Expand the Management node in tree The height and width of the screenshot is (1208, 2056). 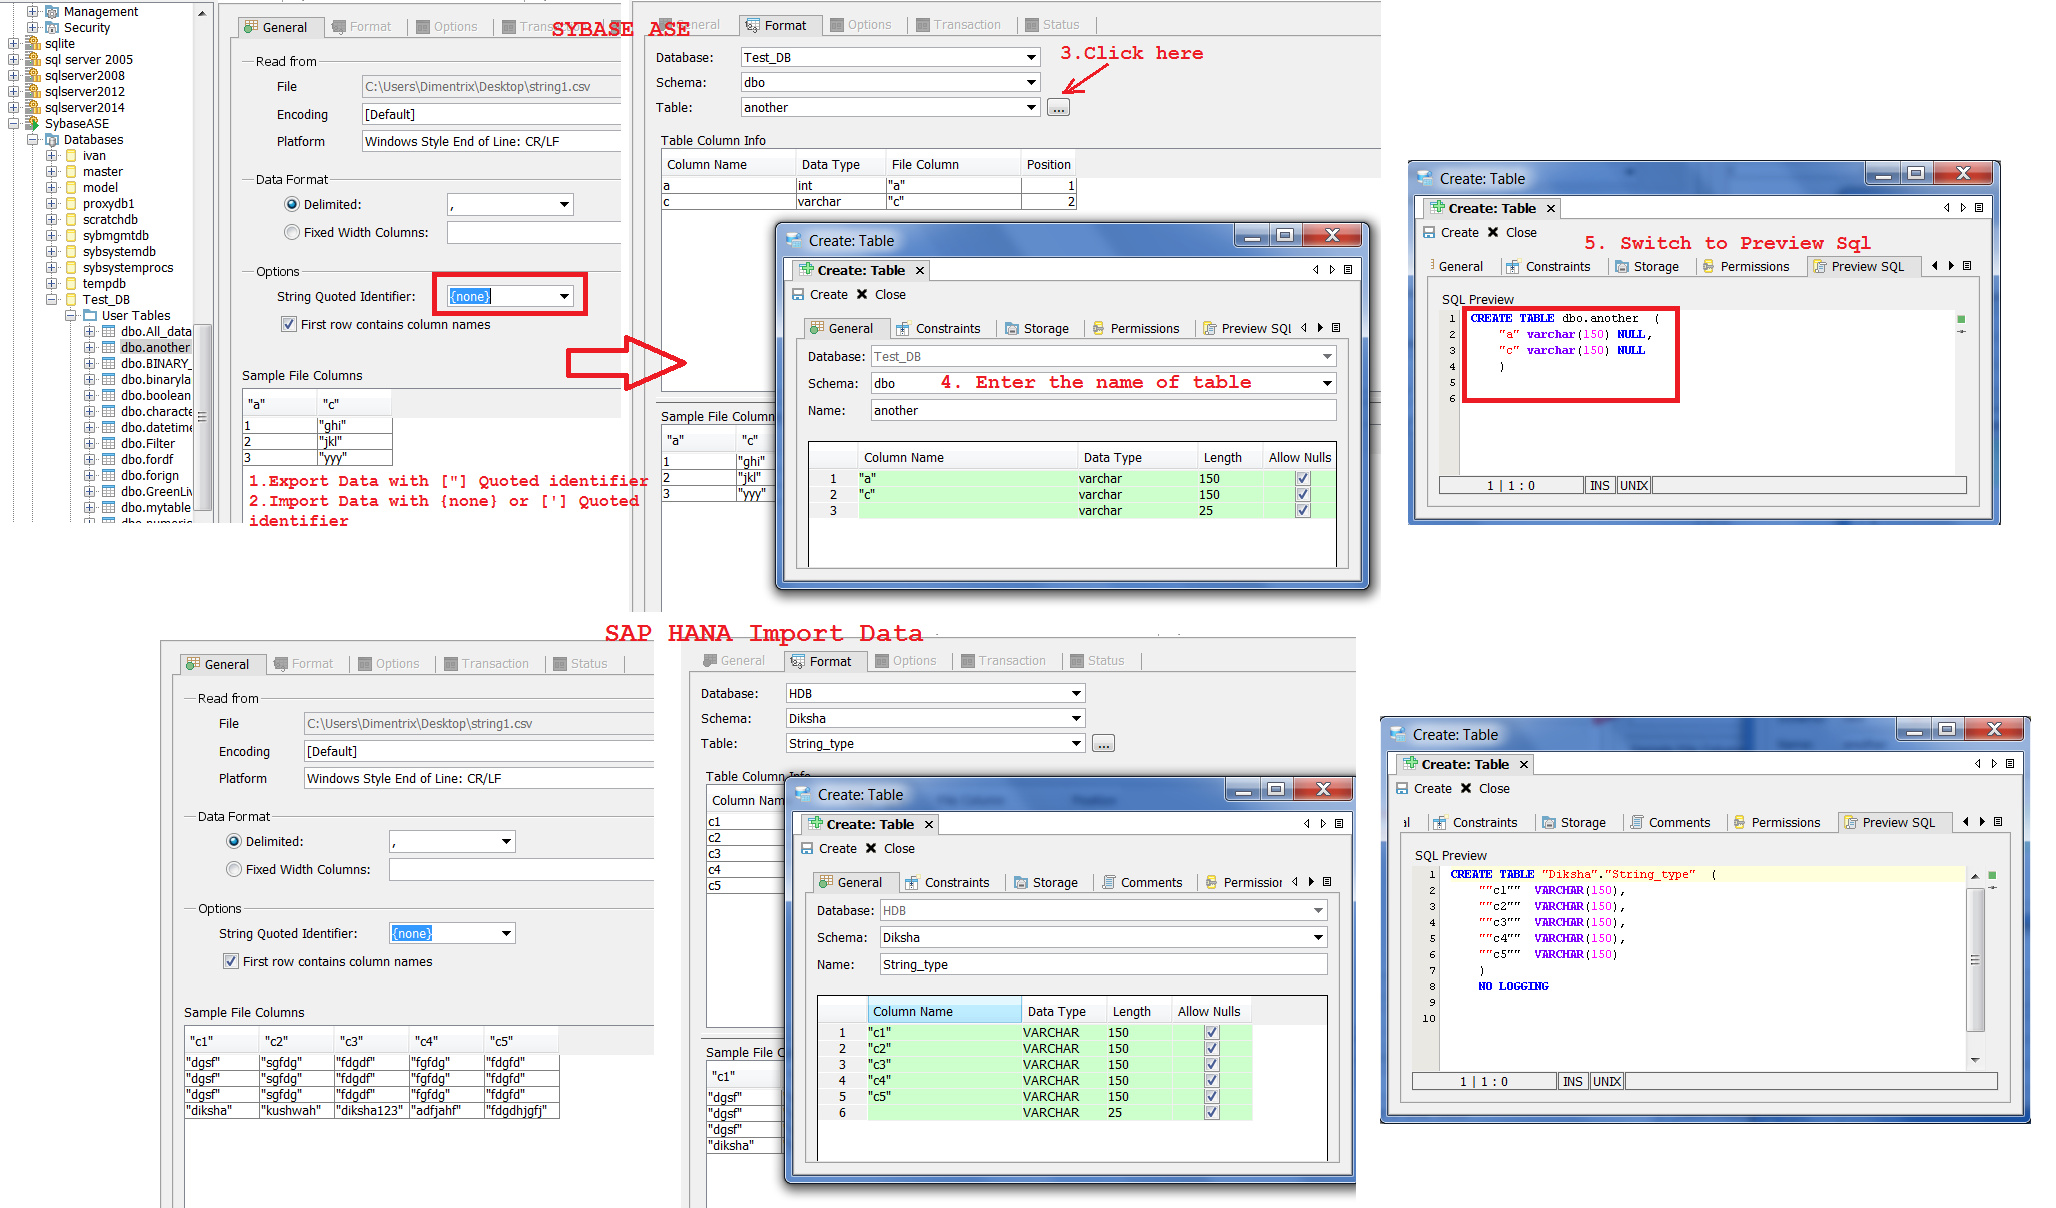(32, 12)
